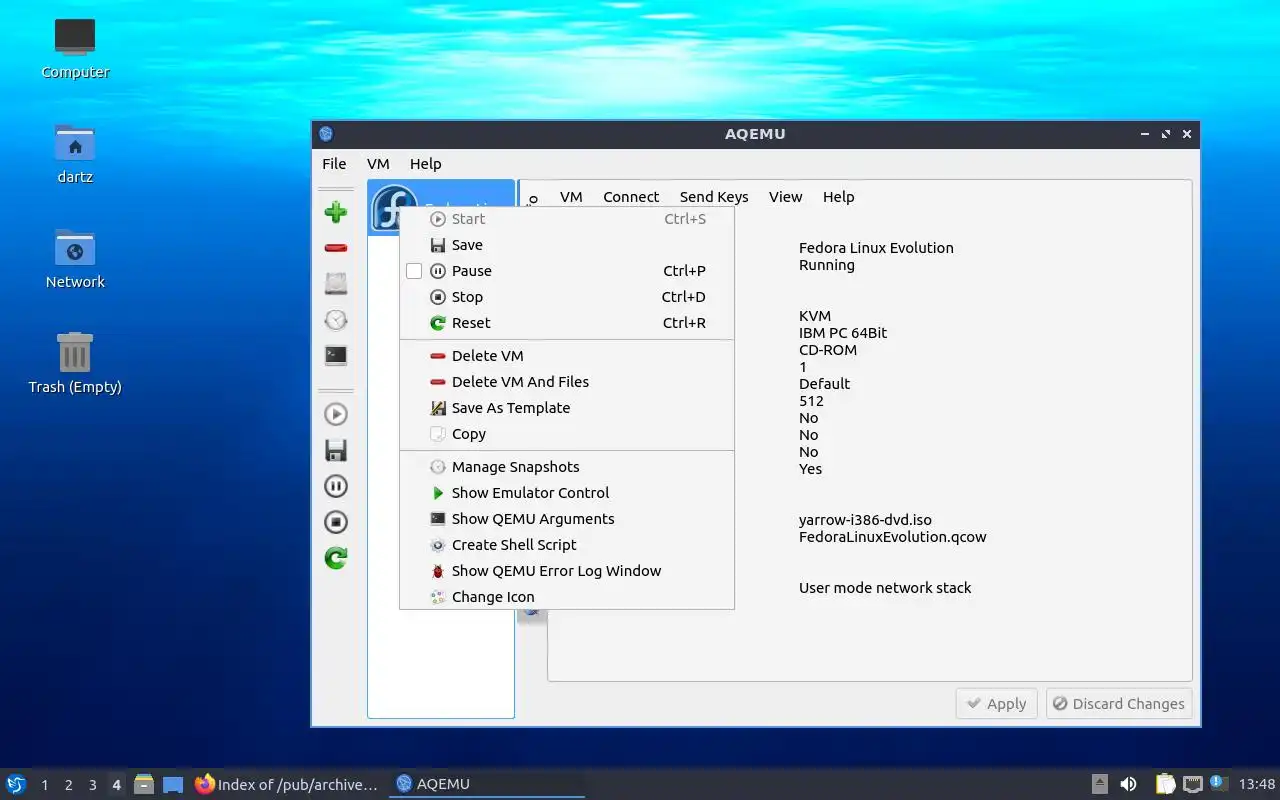Click the removable media eject tray icon

(x=1100, y=784)
